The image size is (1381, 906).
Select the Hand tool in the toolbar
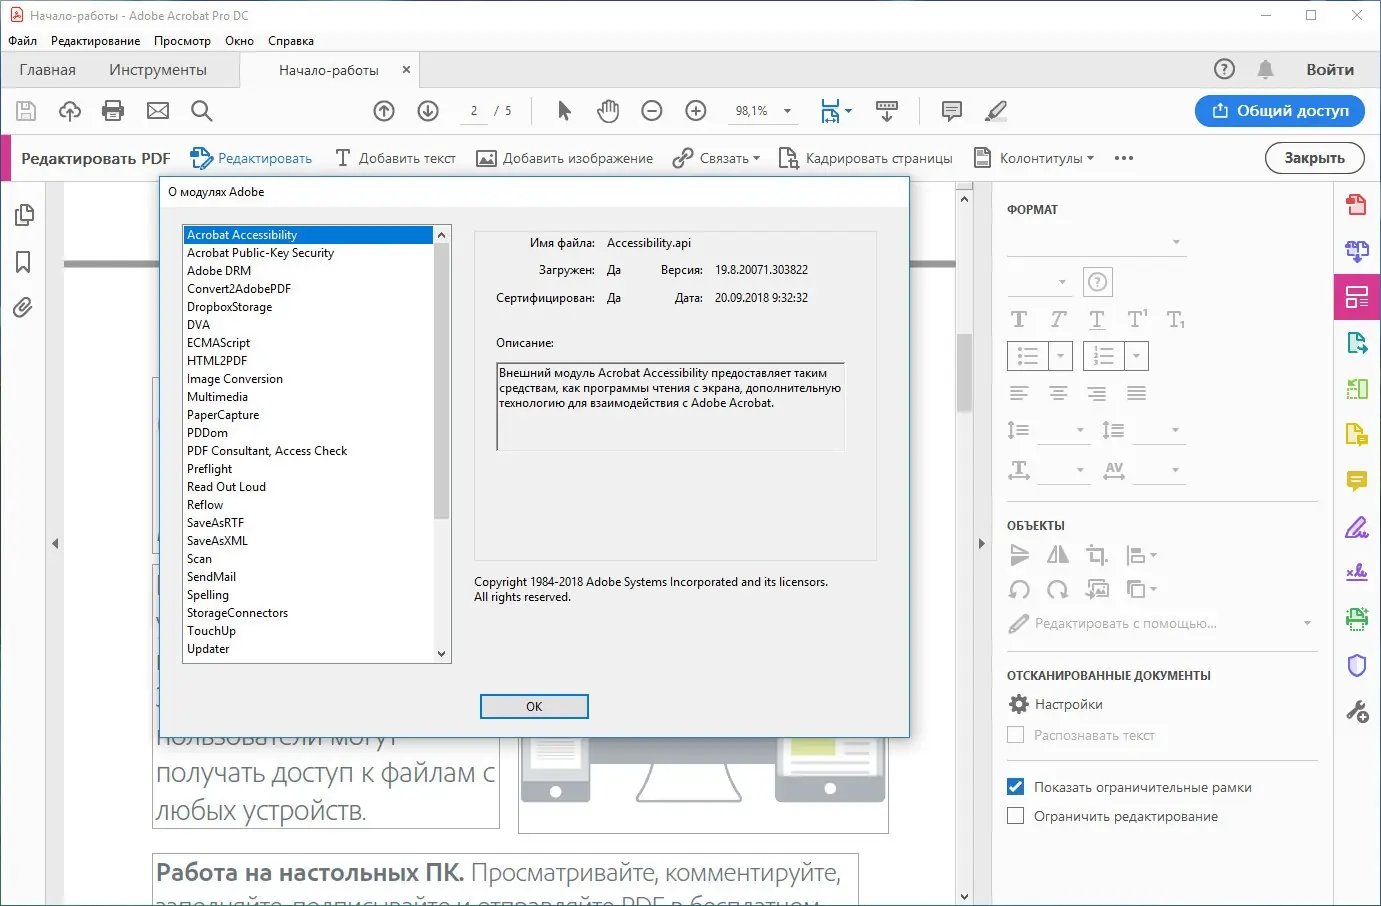pyautogui.click(x=607, y=111)
